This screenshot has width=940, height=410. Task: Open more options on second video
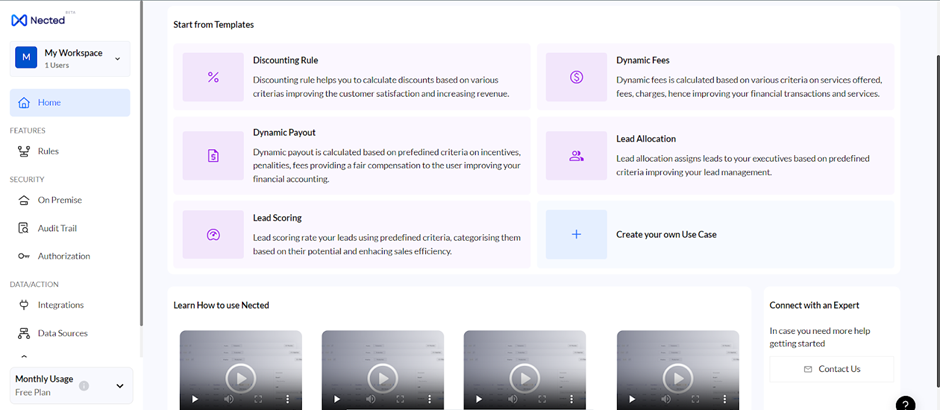coord(430,399)
